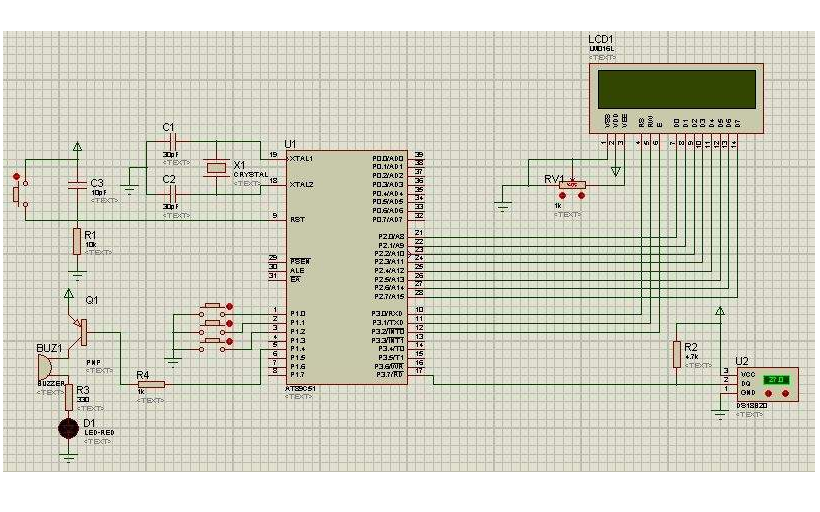The width and height of the screenshot is (820, 512).
Task: Click the XTAL1 pin label on U1
Action: tap(301, 158)
